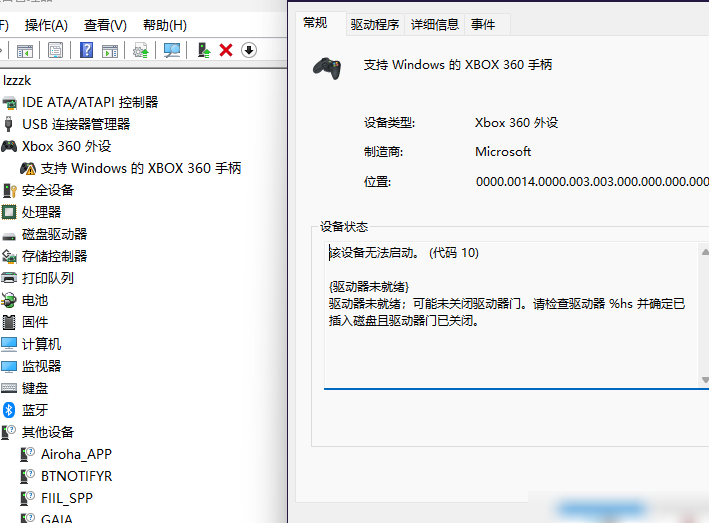Click the red X uninstall device icon

tap(226, 50)
